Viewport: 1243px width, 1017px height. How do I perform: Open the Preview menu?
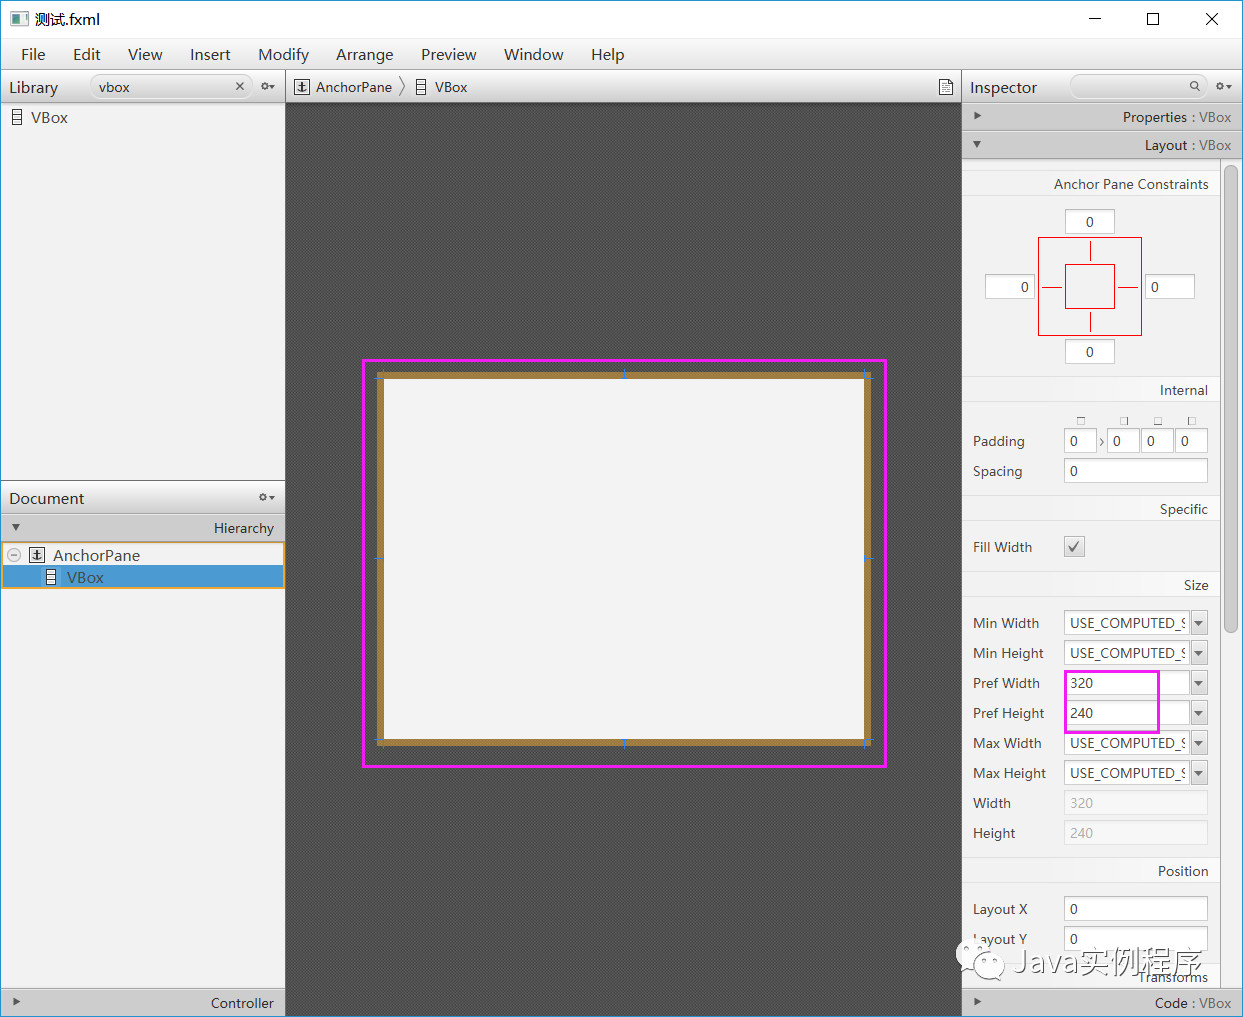click(448, 55)
